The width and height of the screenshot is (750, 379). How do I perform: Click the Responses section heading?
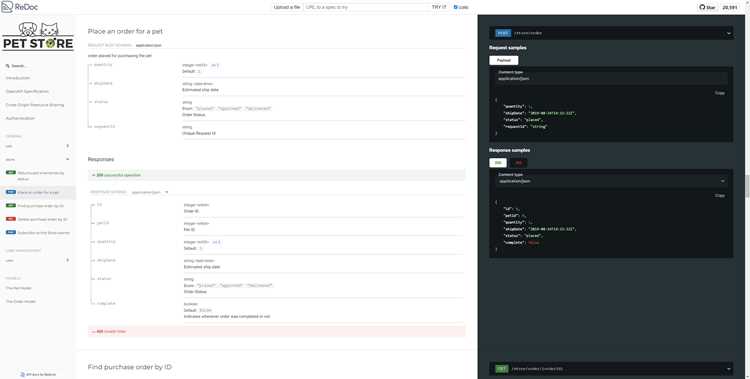click(x=101, y=159)
